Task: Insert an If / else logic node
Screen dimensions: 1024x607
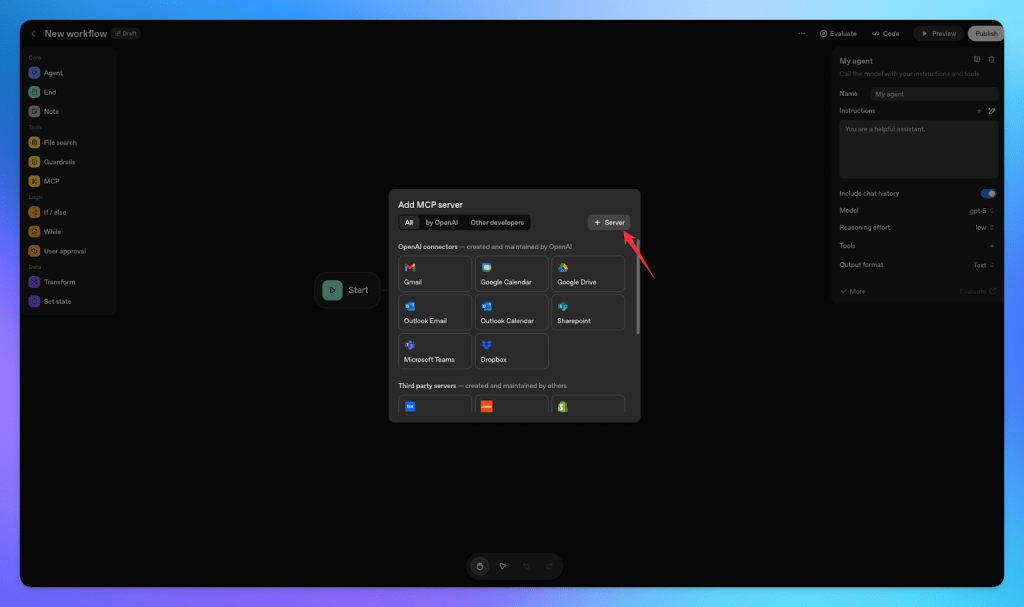Action: coord(56,211)
